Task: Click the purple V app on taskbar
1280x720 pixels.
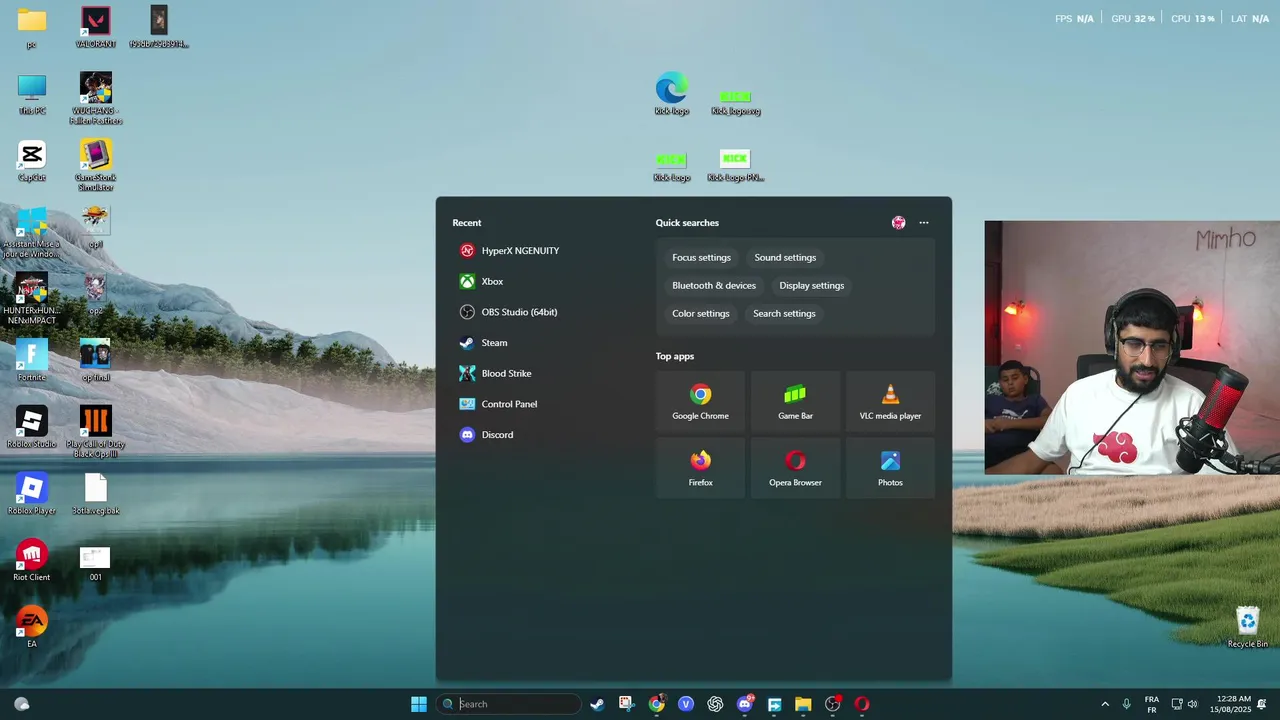Action: (686, 704)
